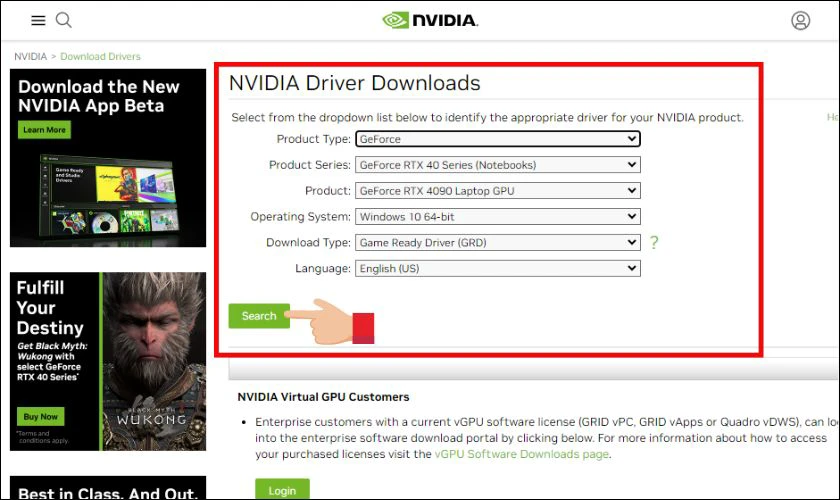Open the Language dropdown
This screenshot has width=840, height=500.
pyautogui.click(x=498, y=268)
